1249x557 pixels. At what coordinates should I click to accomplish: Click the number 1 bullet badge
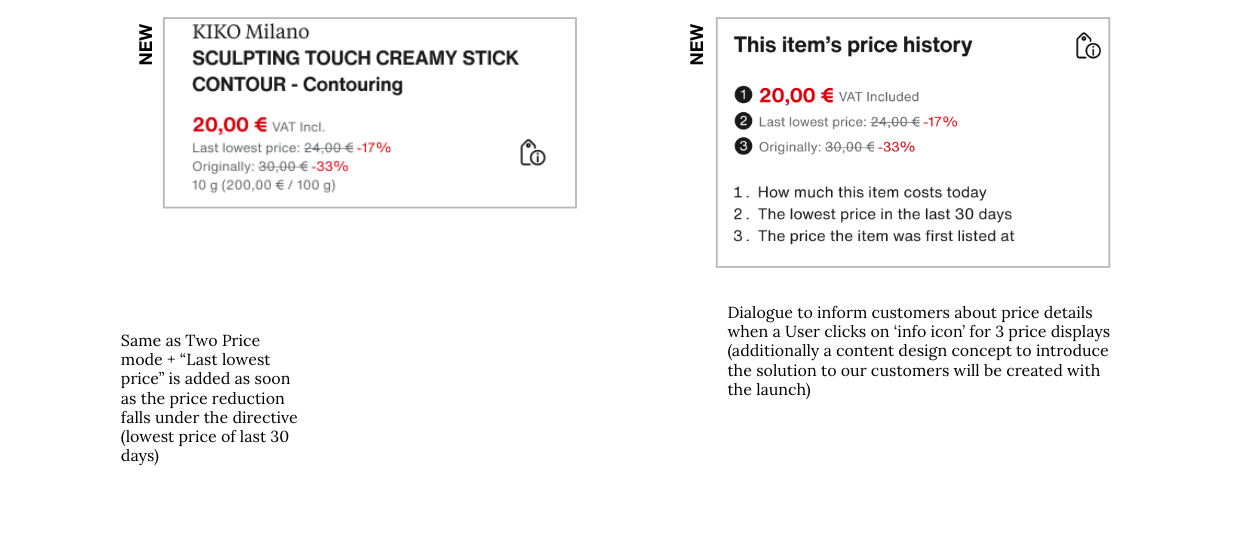click(x=743, y=95)
